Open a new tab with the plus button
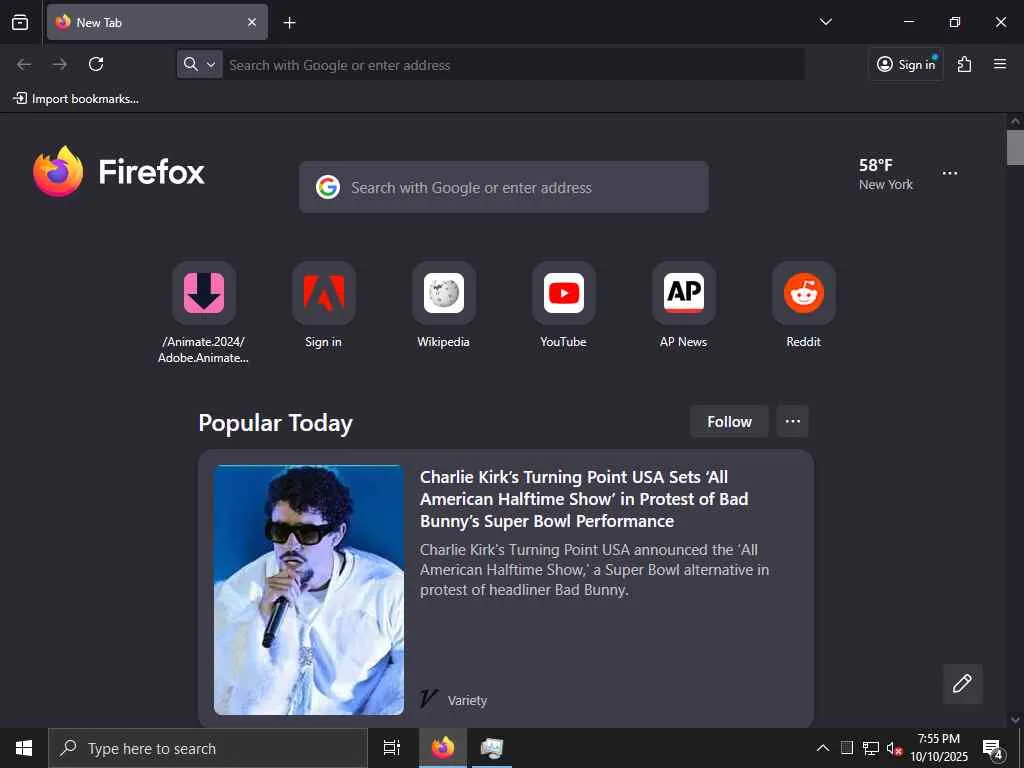 pos(289,23)
